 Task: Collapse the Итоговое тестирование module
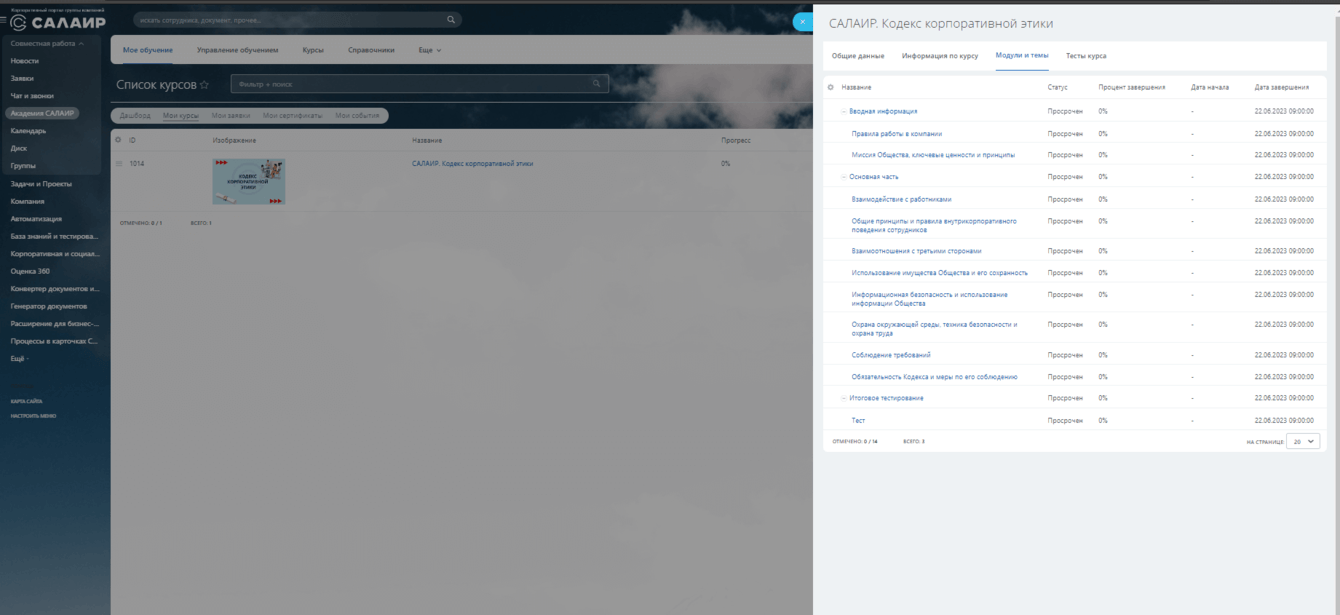coord(844,398)
